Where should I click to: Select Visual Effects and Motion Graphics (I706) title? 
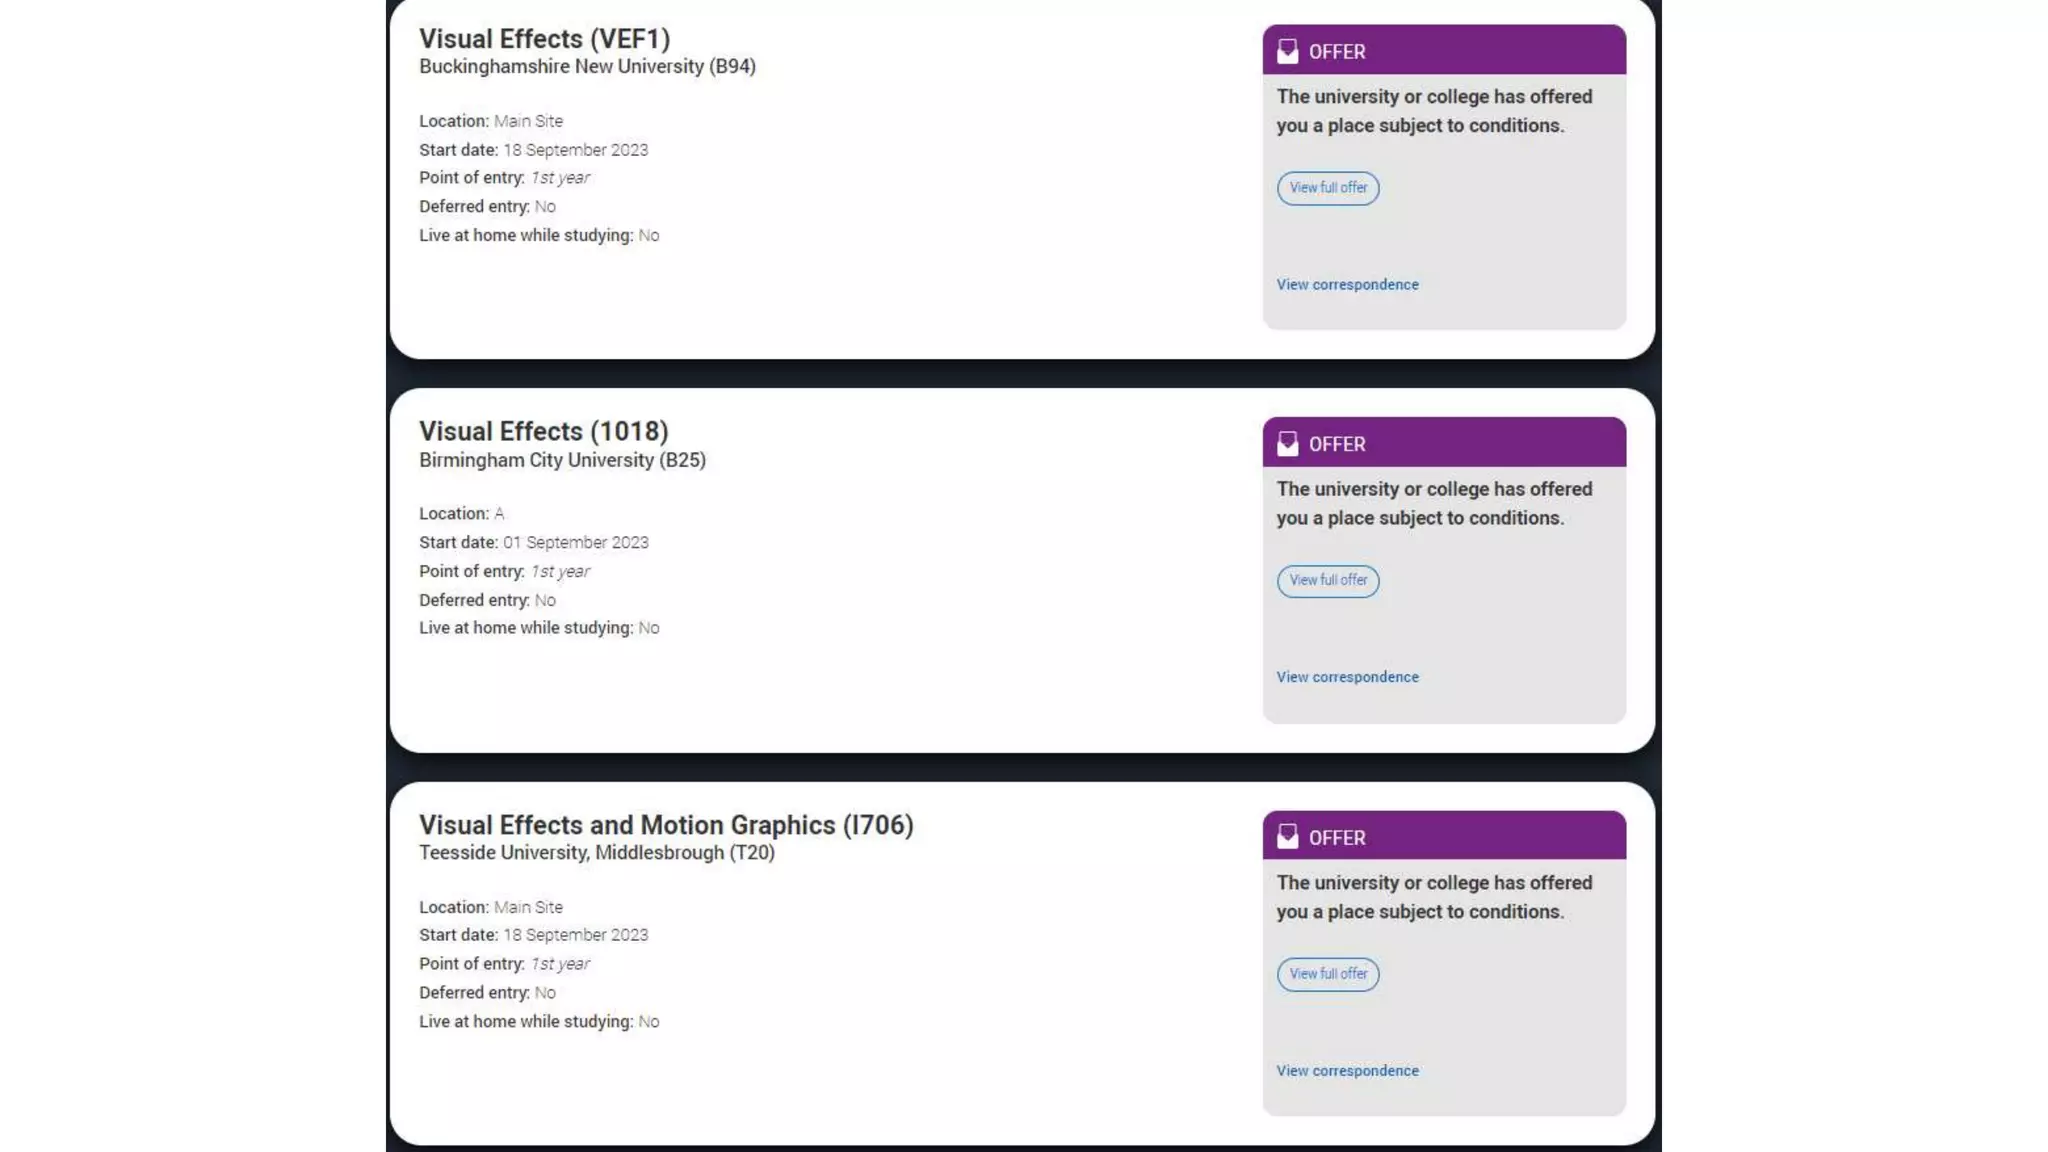[666, 825]
